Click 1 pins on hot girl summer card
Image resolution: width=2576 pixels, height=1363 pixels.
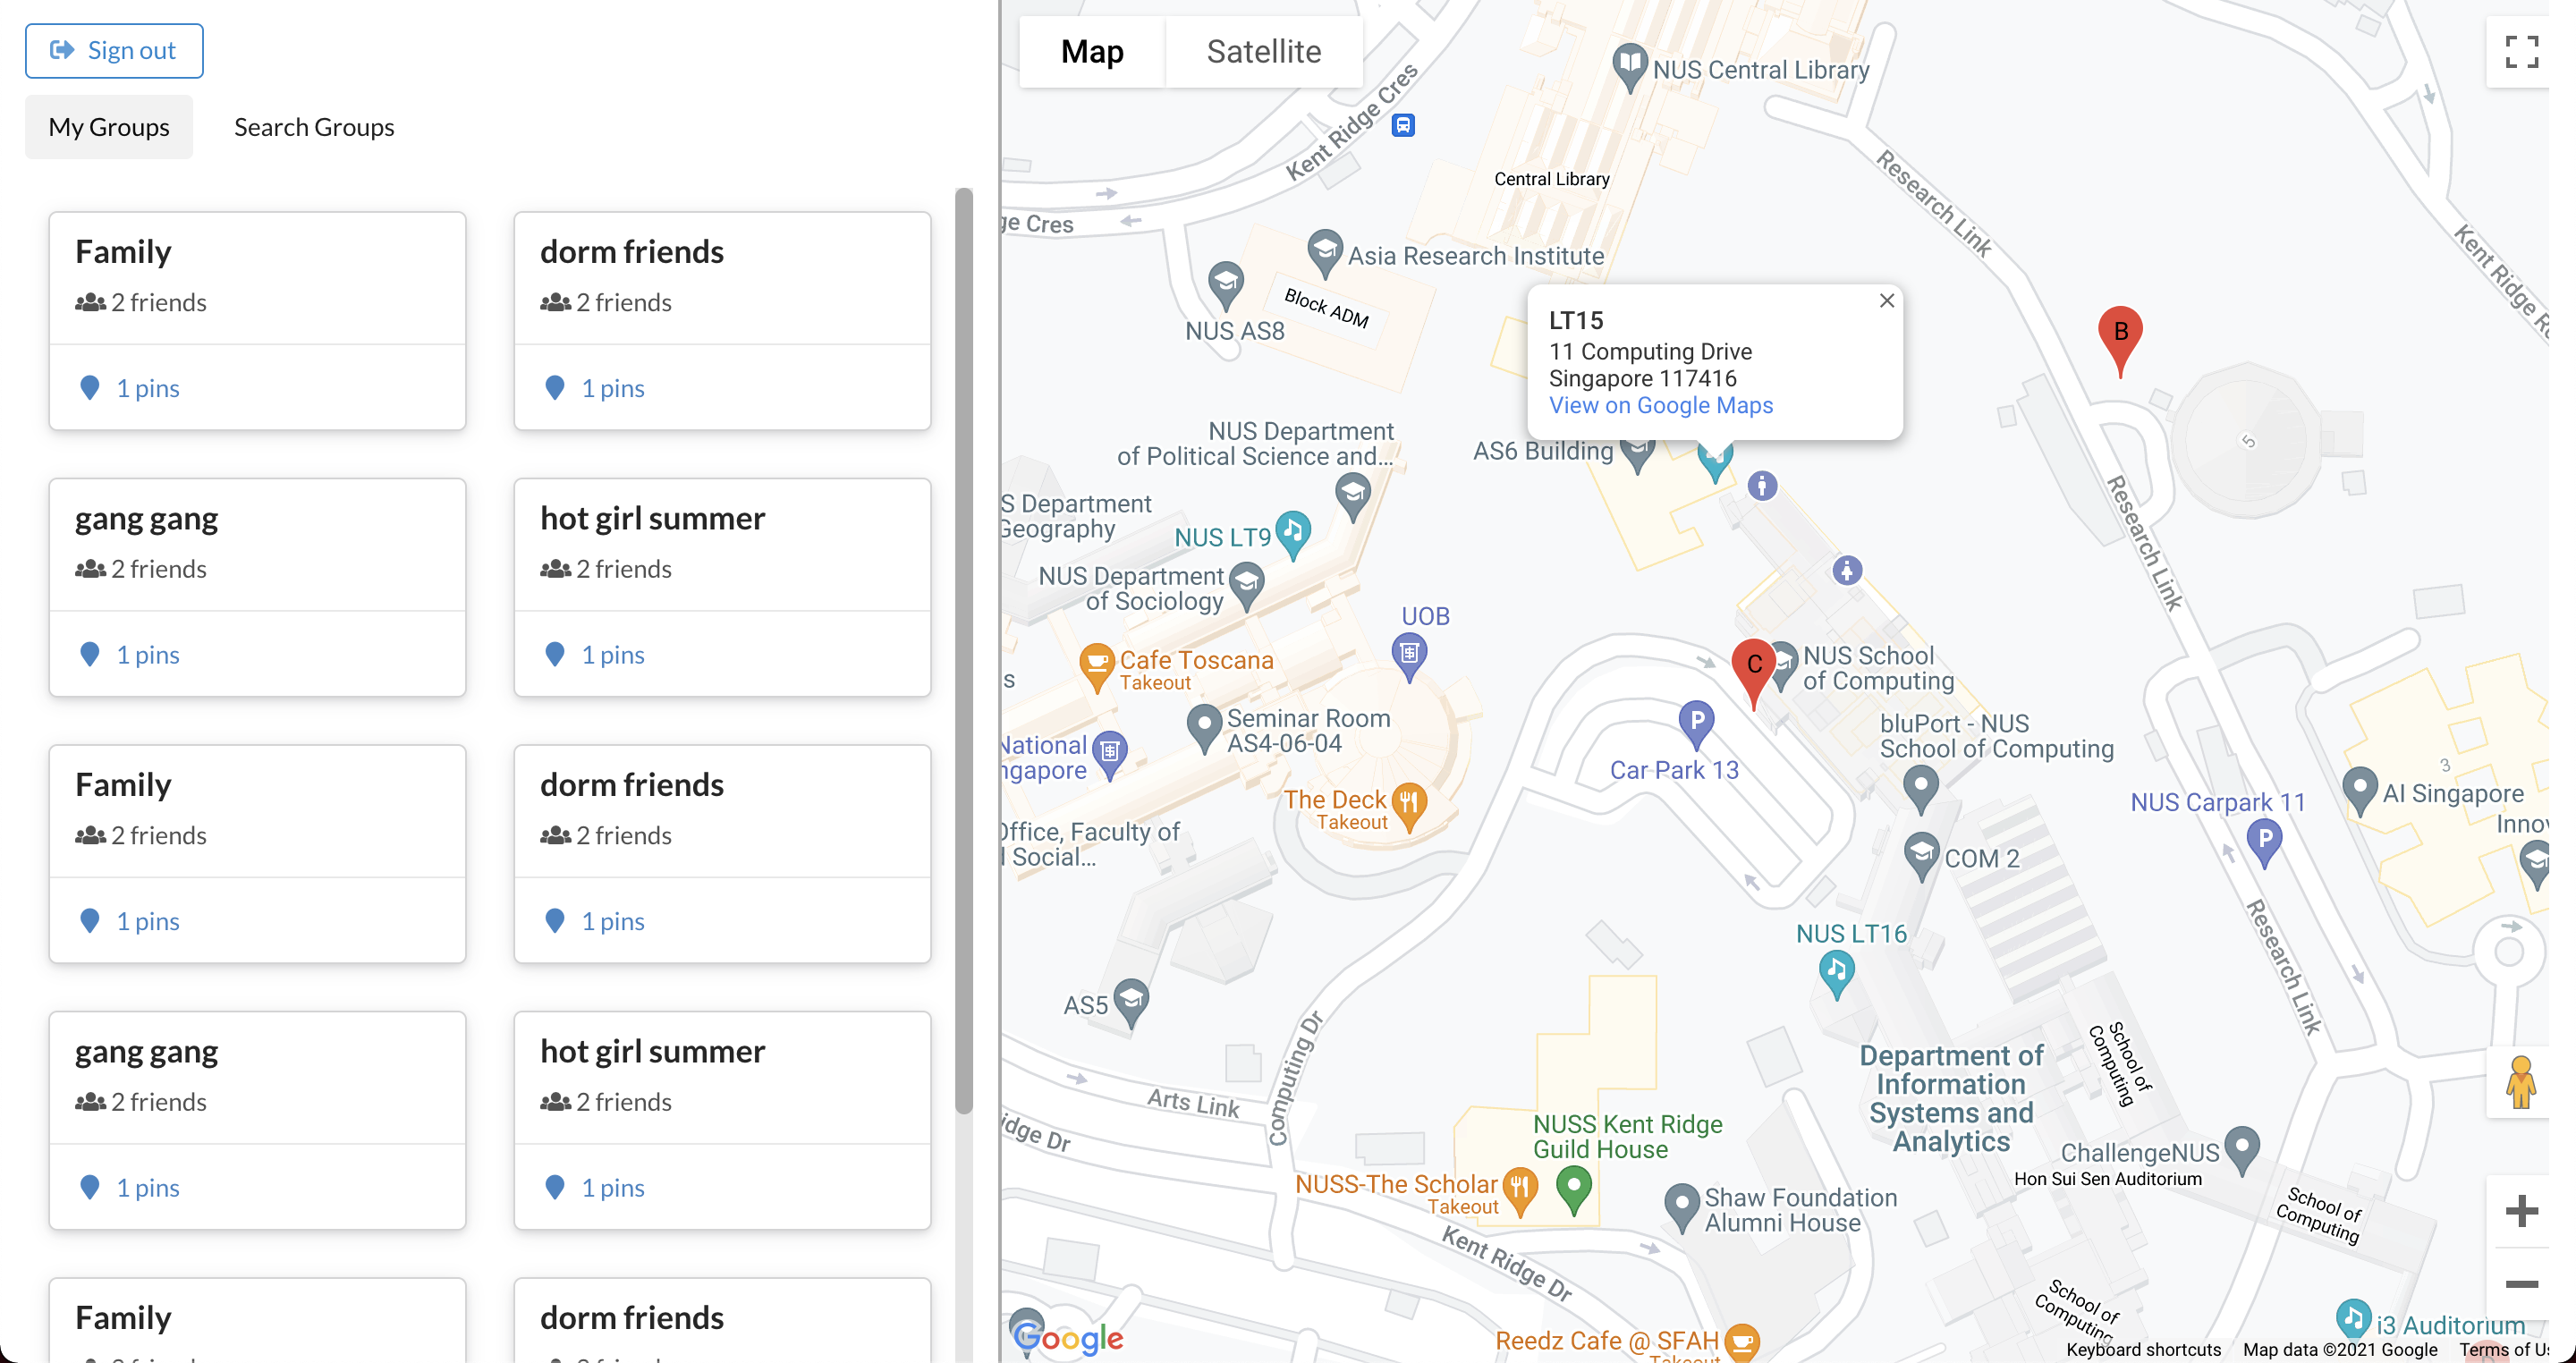pyautogui.click(x=612, y=655)
